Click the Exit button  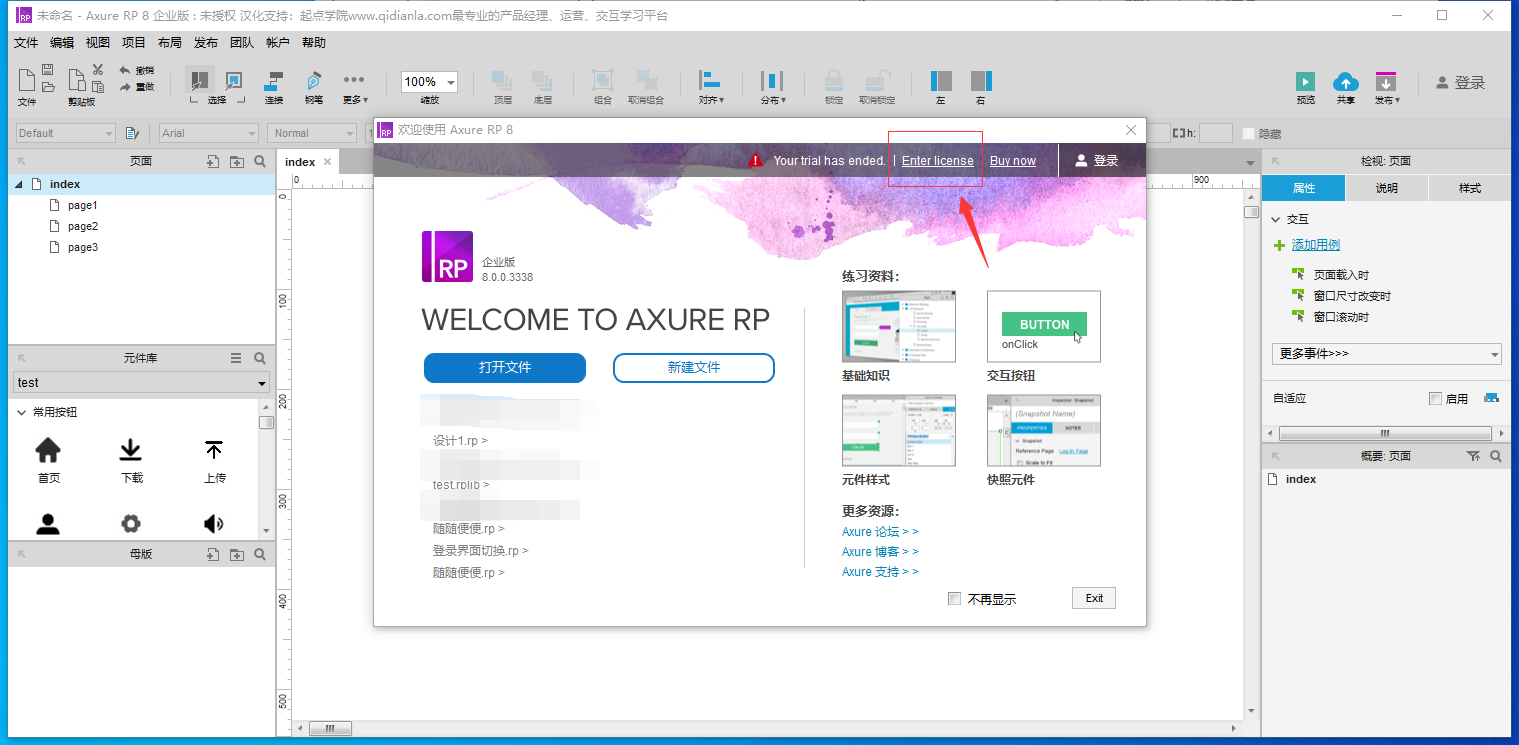[x=1094, y=598]
